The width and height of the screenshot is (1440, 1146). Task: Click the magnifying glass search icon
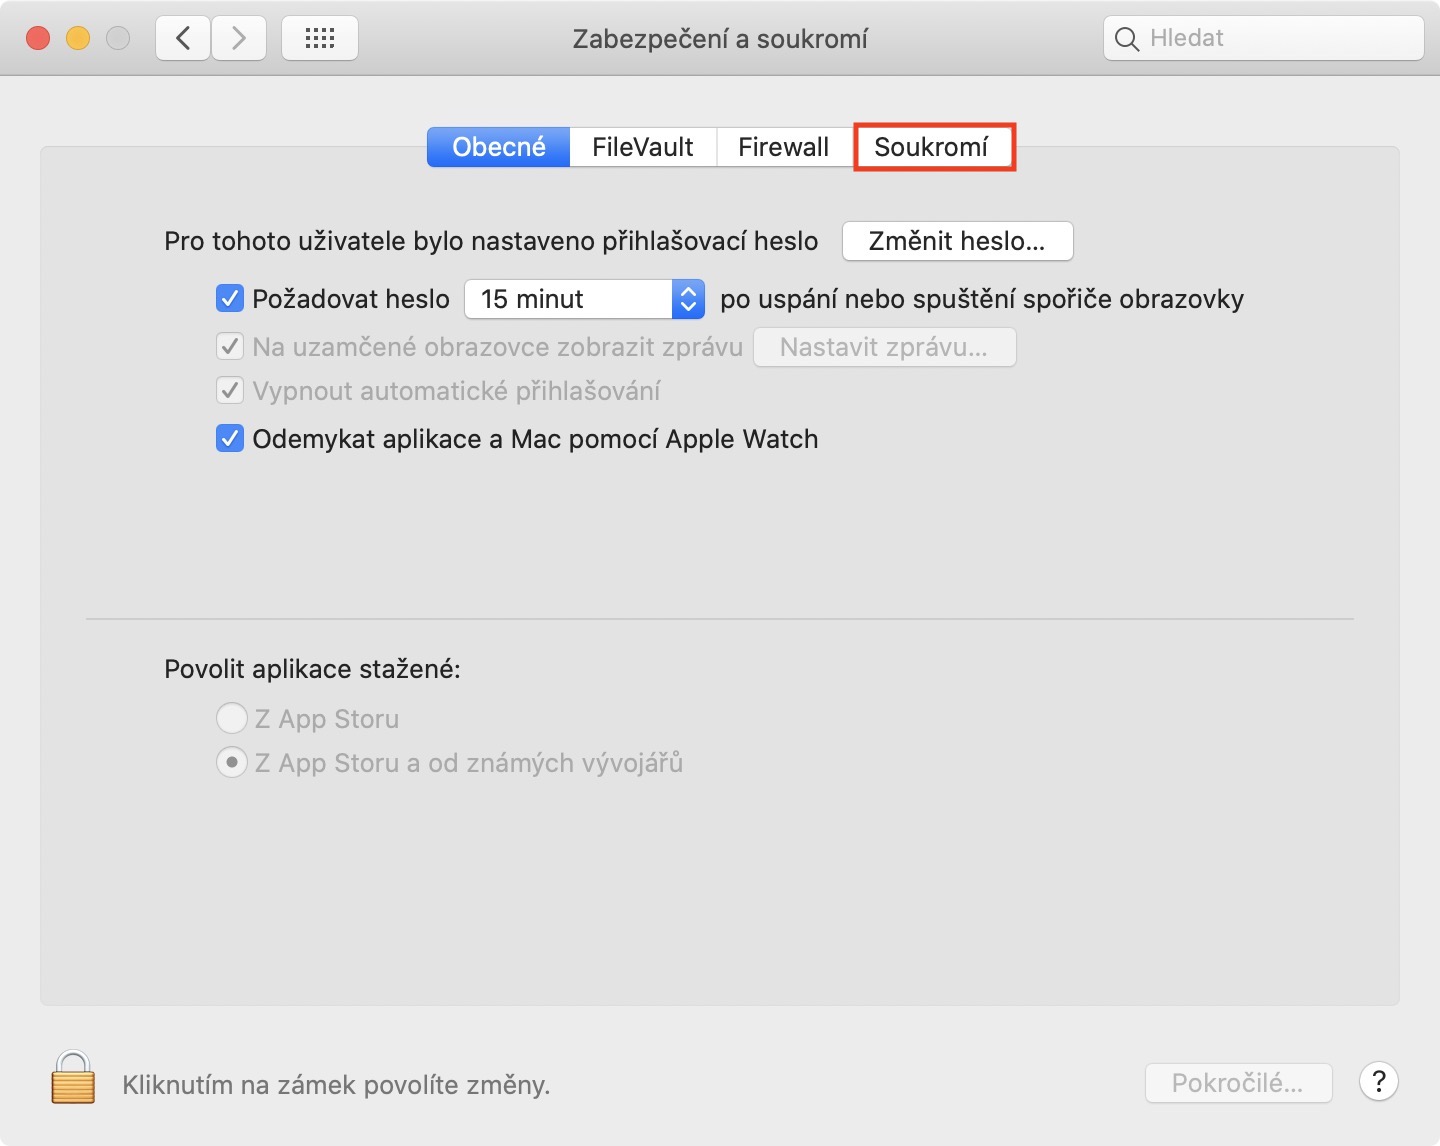click(x=1127, y=39)
